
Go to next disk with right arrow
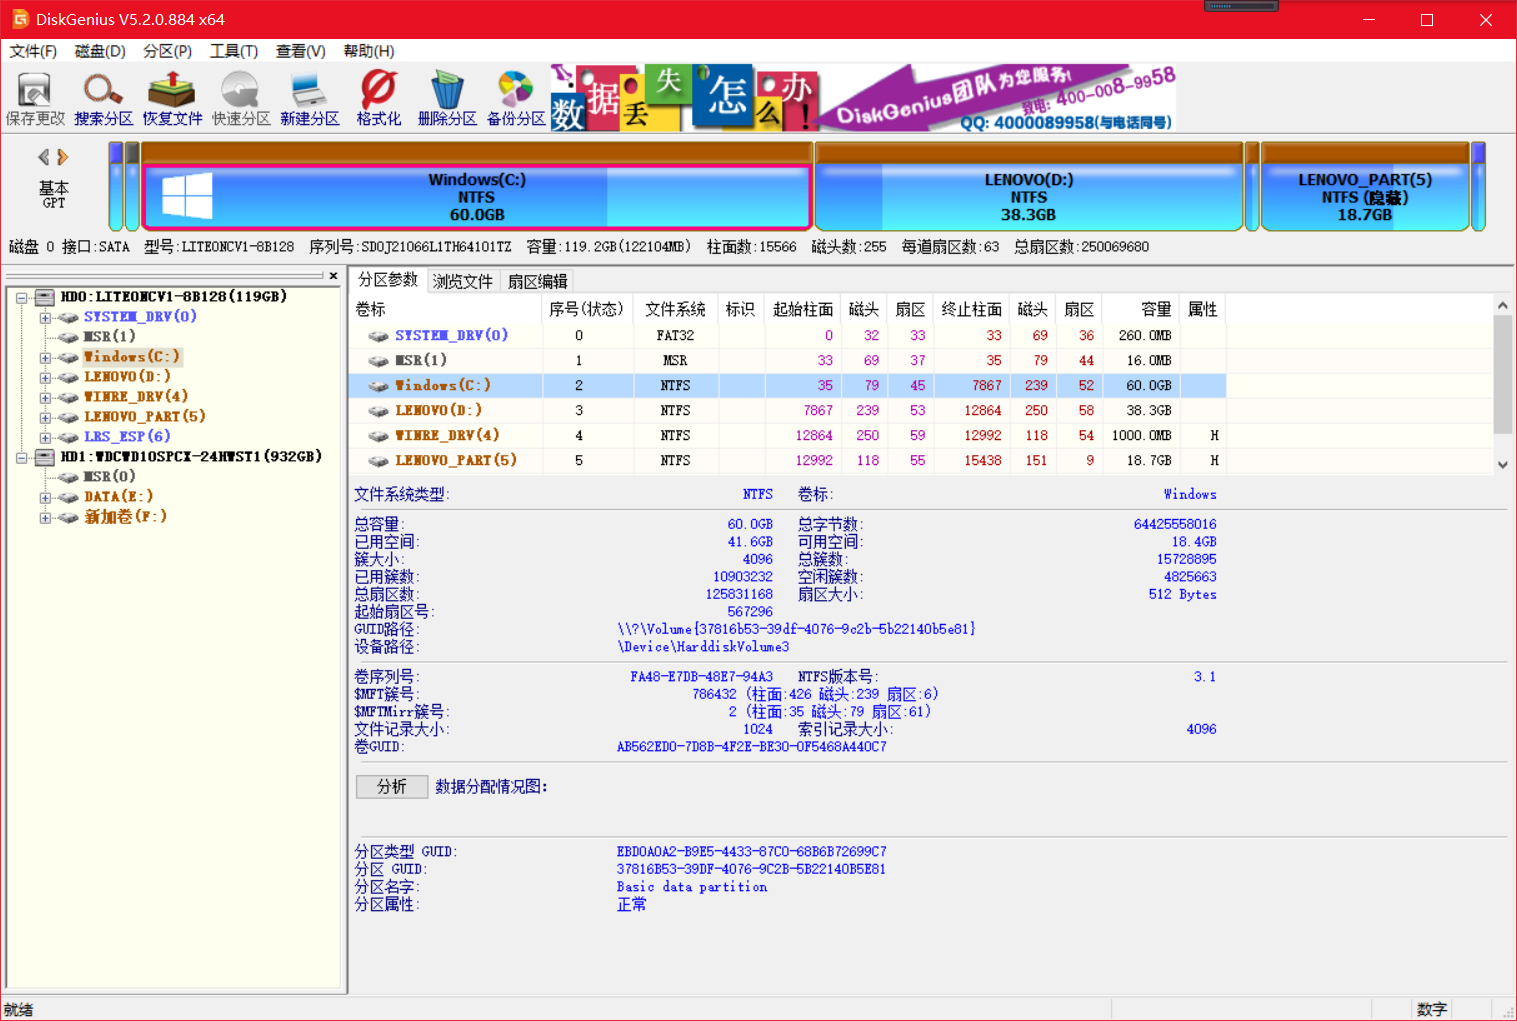pos(63,157)
